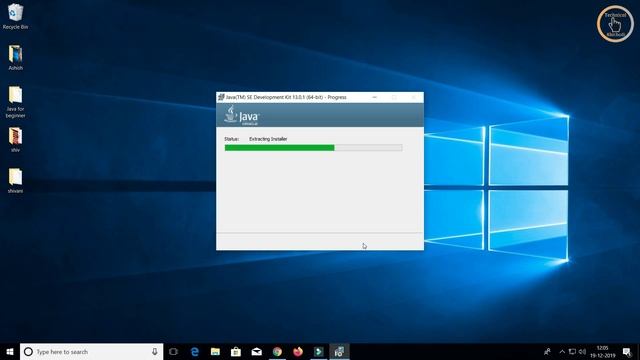Click the Extracting Installer status text
The height and width of the screenshot is (360, 640).
[x=268, y=139]
